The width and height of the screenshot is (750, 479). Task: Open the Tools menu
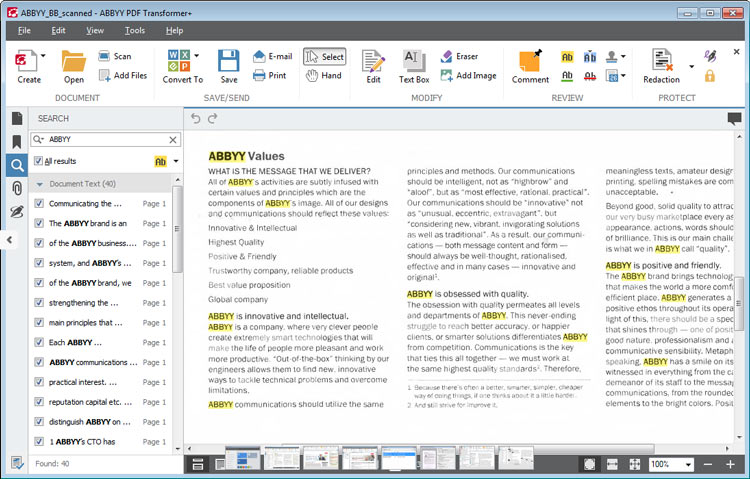[x=135, y=31]
